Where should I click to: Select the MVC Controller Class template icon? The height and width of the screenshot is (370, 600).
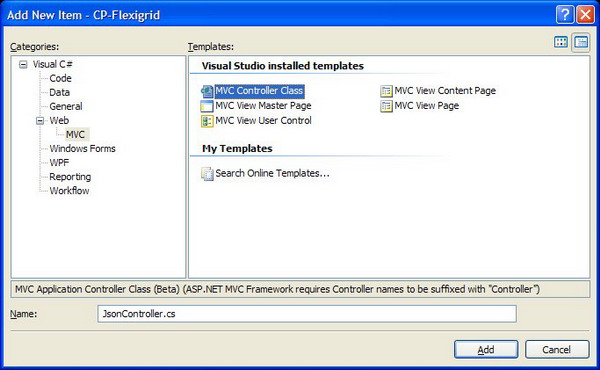pos(207,91)
